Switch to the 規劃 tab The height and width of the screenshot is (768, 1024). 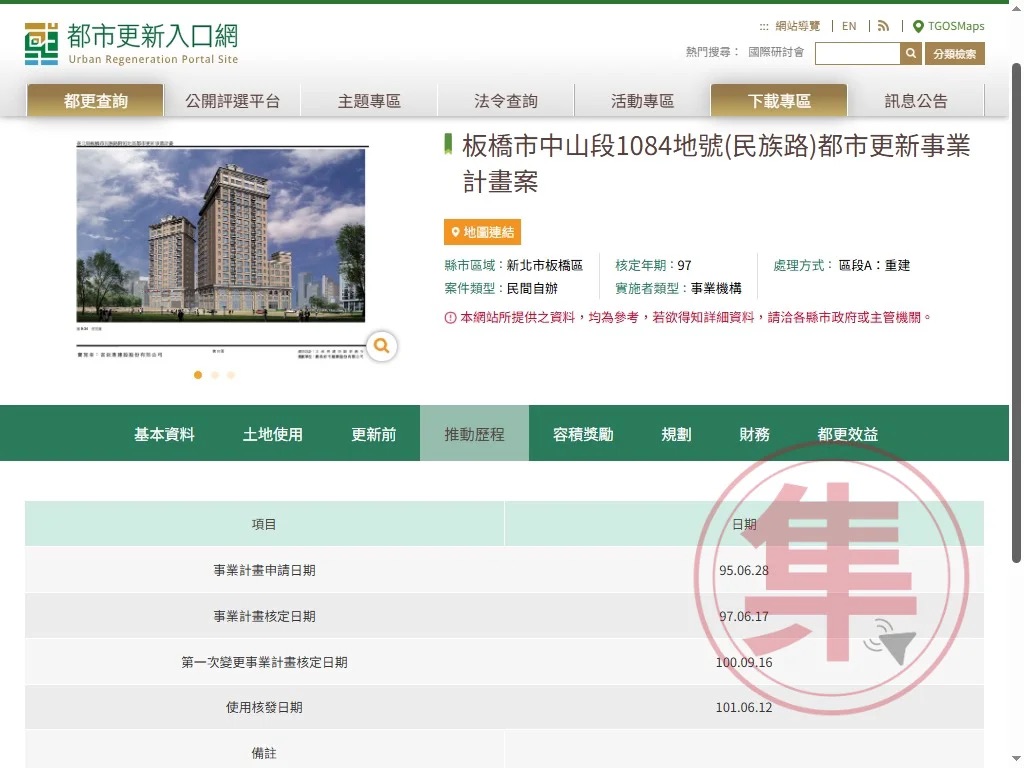click(x=676, y=434)
